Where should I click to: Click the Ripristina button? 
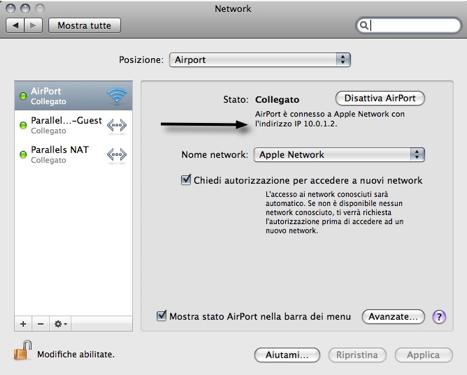(357, 355)
